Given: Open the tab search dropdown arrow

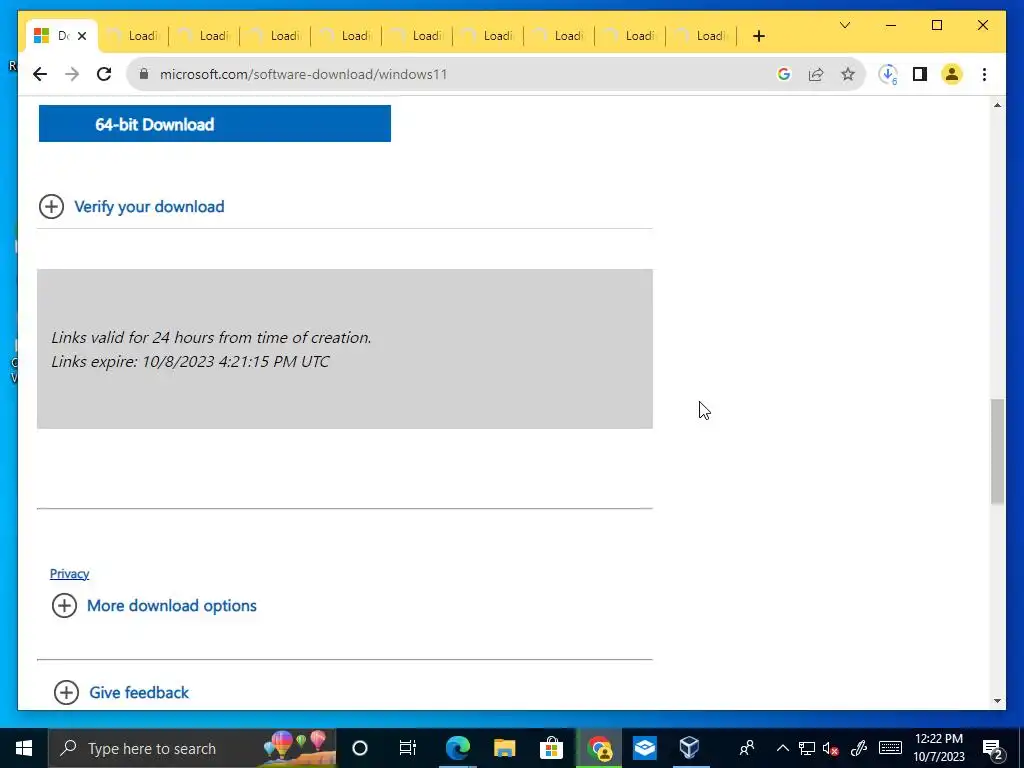Looking at the screenshot, I should (x=845, y=25).
